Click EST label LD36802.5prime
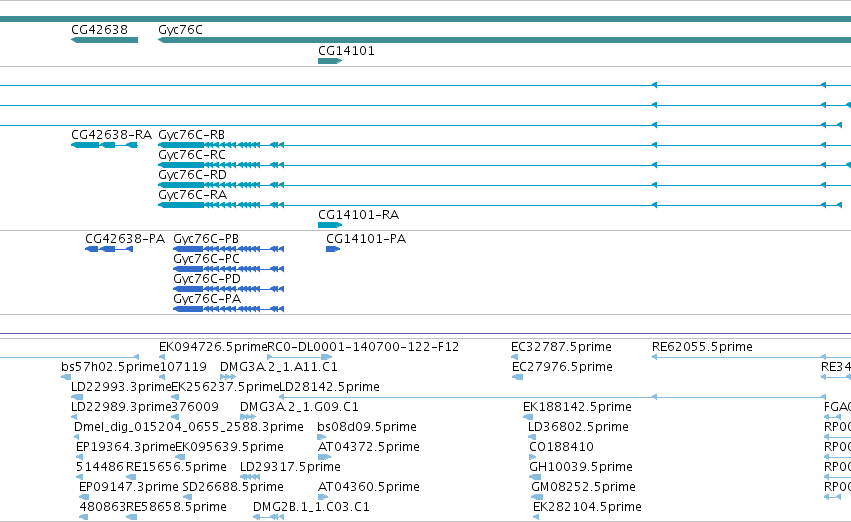Image resolution: width=851 pixels, height=522 pixels. [578, 427]
